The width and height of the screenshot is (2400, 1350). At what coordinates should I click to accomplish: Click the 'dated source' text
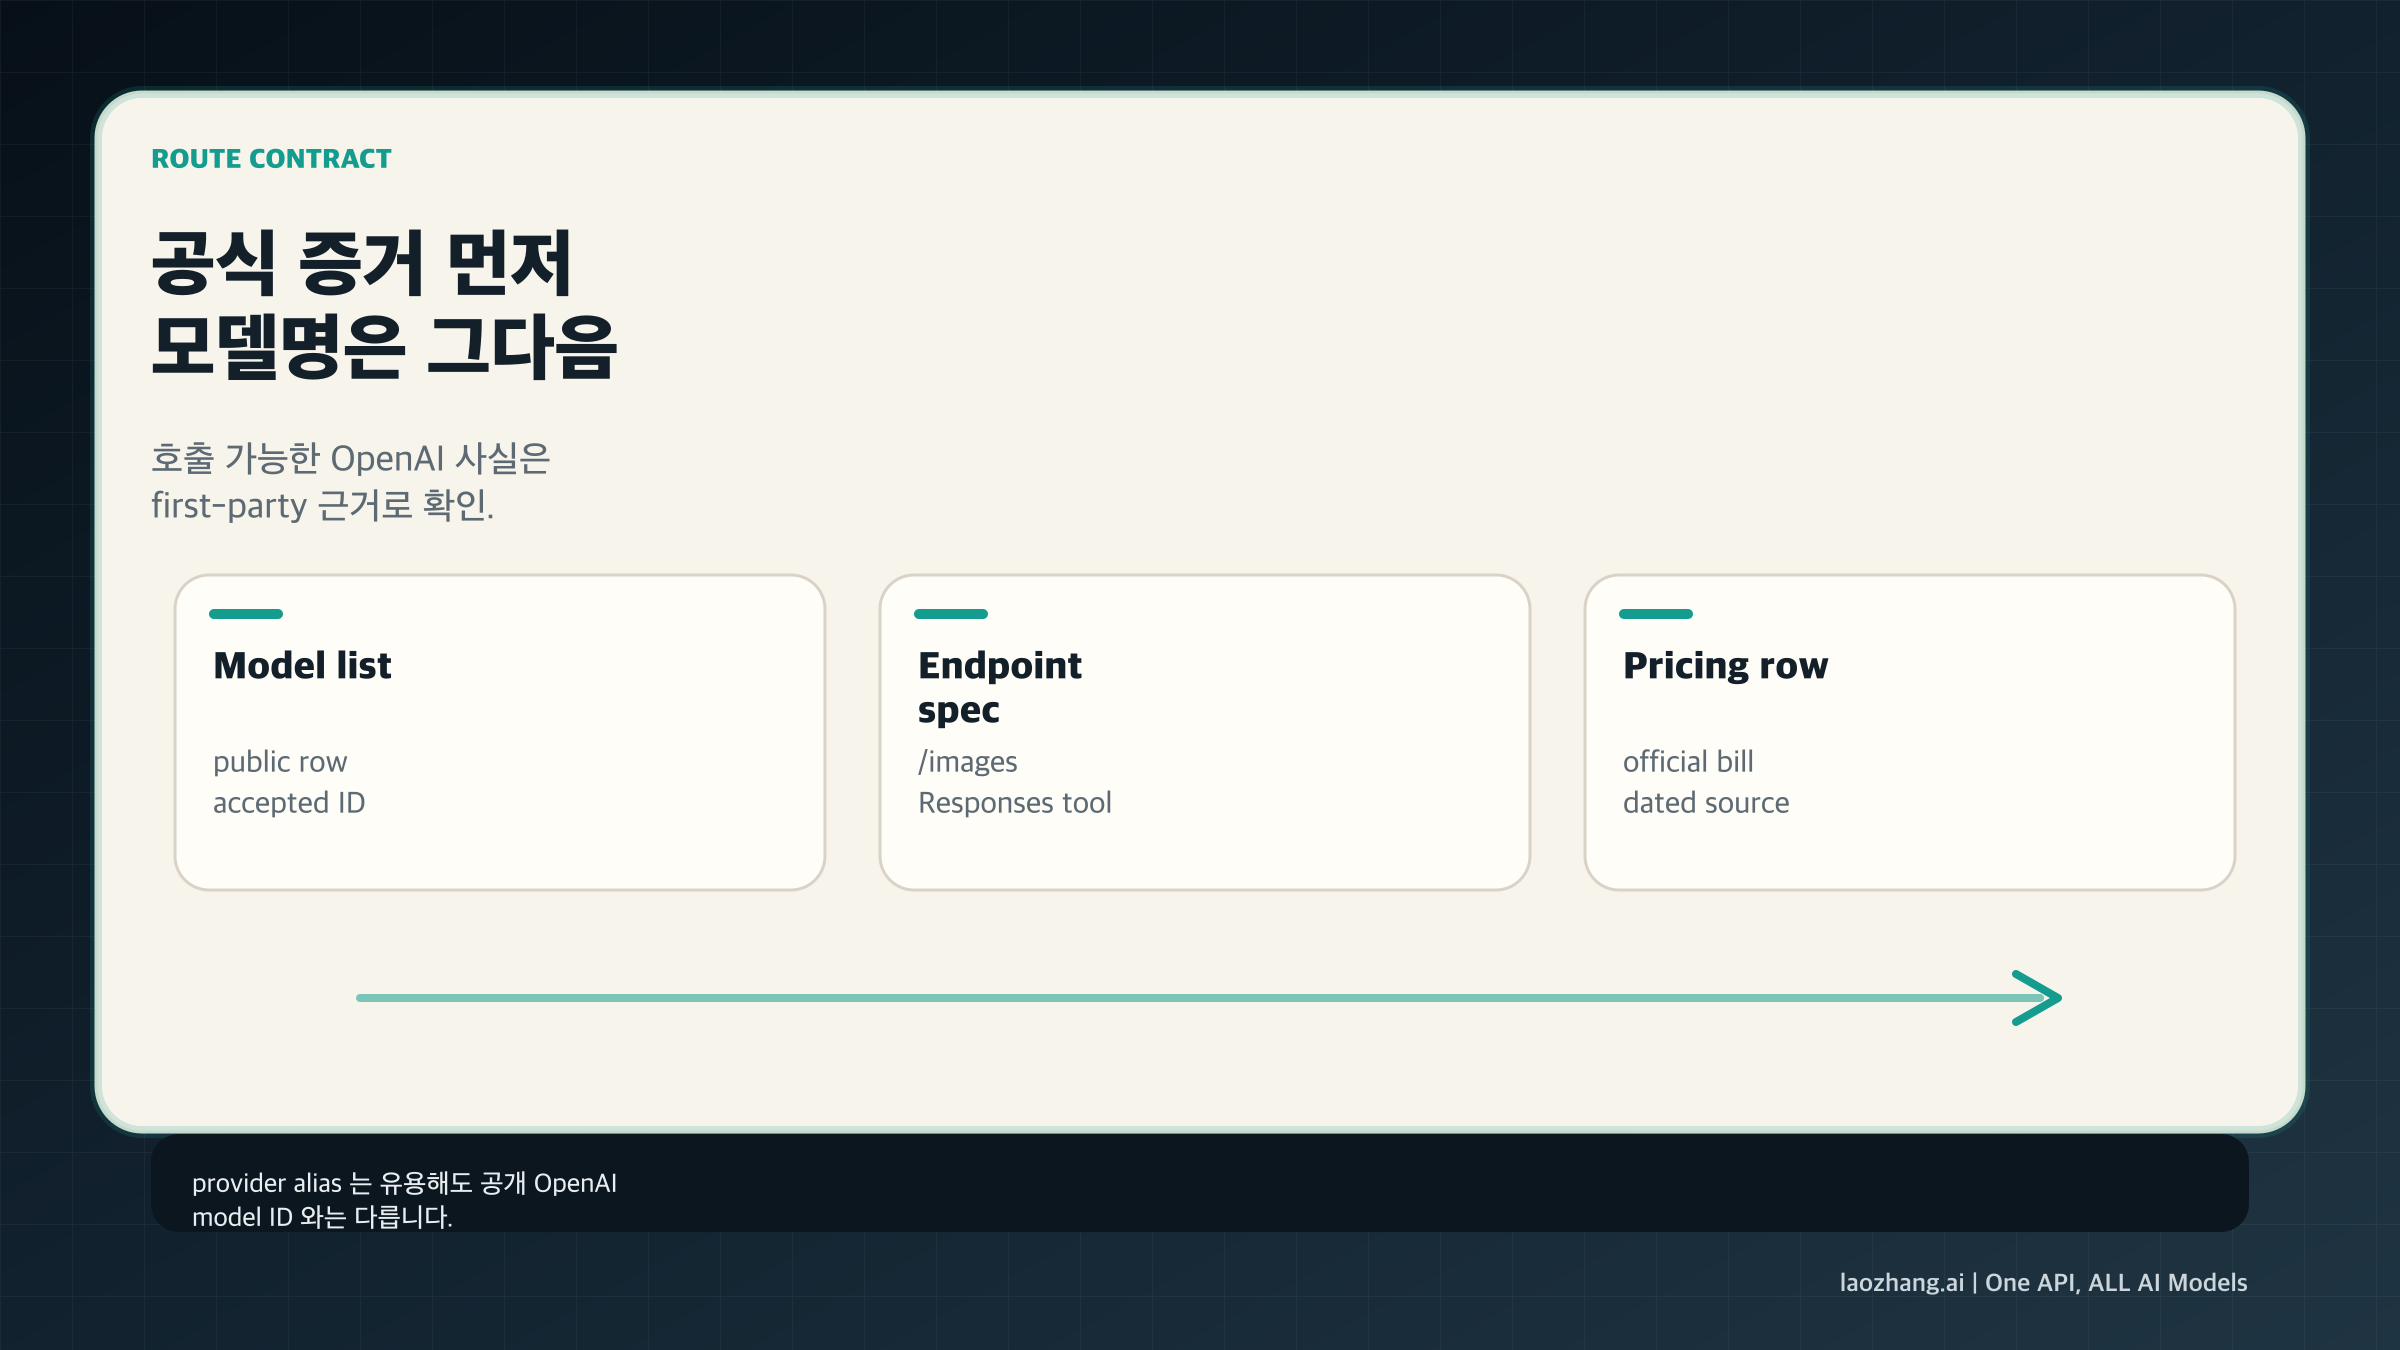pyautogui.click(x=1706, y=803)
